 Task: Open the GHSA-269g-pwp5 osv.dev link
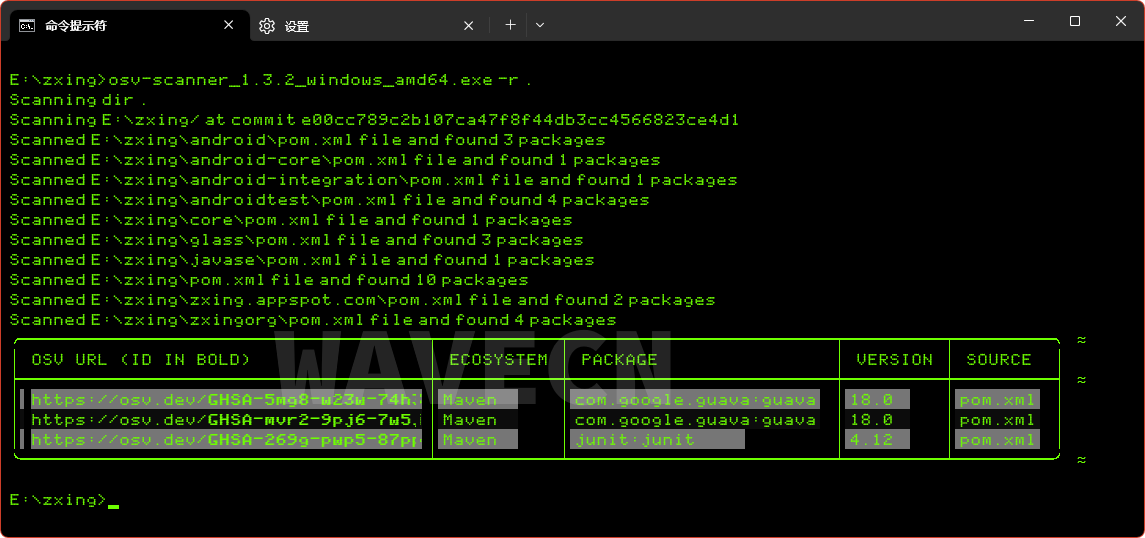pyautogui.click(x=225, y=440)
